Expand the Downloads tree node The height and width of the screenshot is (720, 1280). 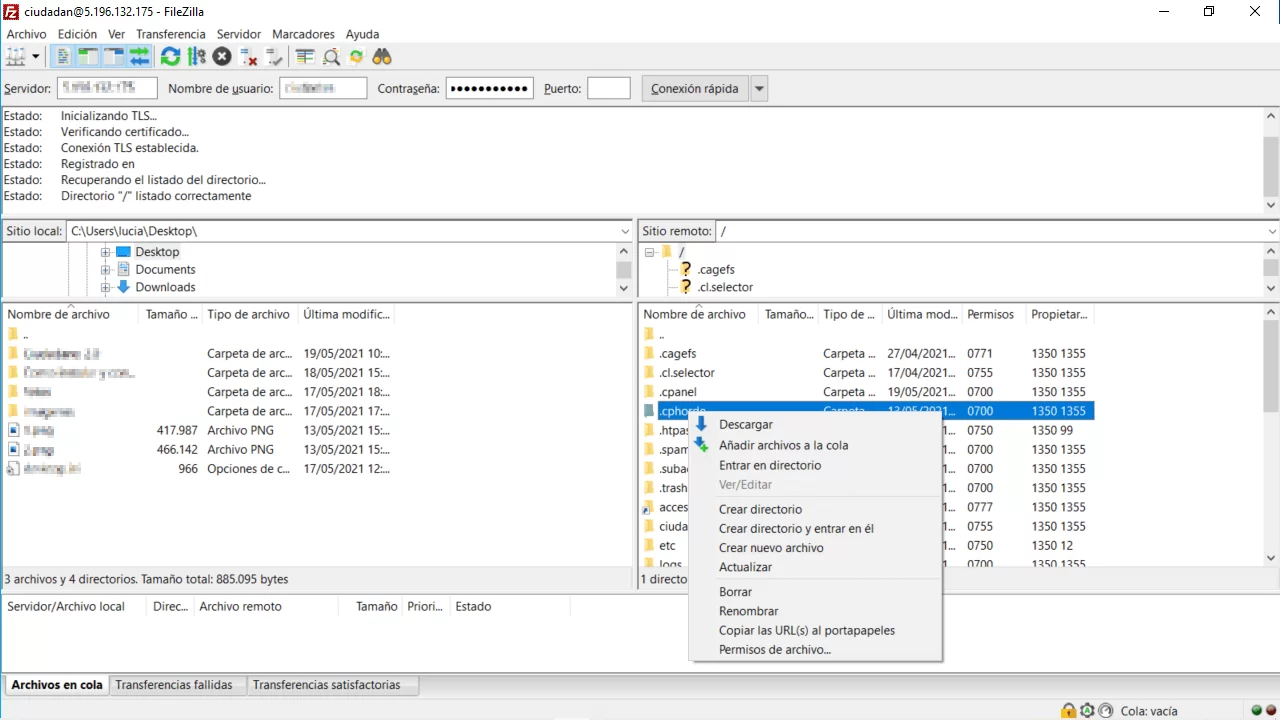point(106,287)
